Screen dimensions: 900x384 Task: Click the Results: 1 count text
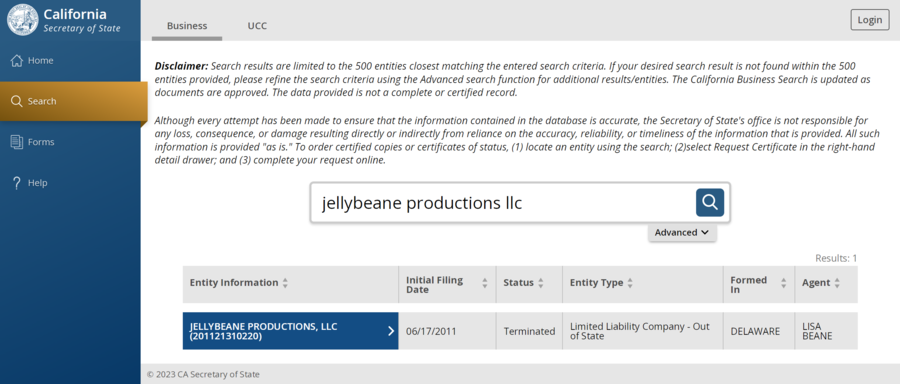[x=836, y=258]
